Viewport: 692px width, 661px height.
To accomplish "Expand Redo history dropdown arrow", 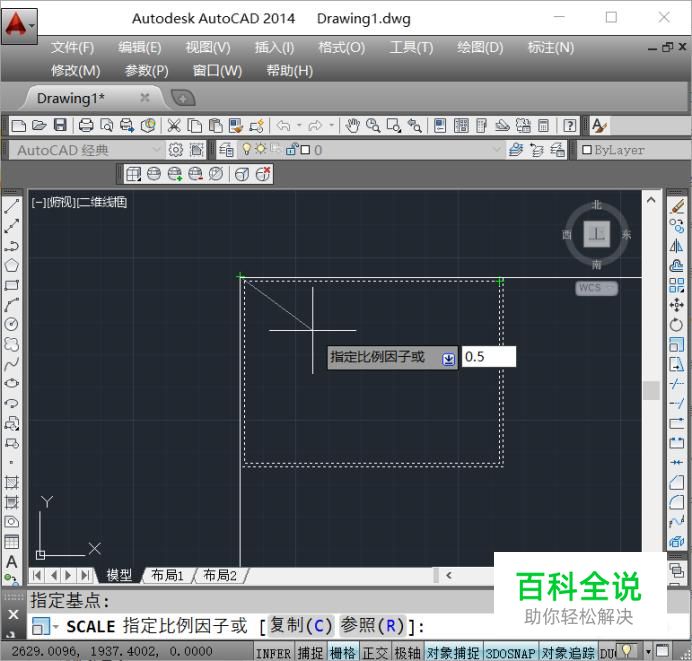I will (x=332, y=126).
